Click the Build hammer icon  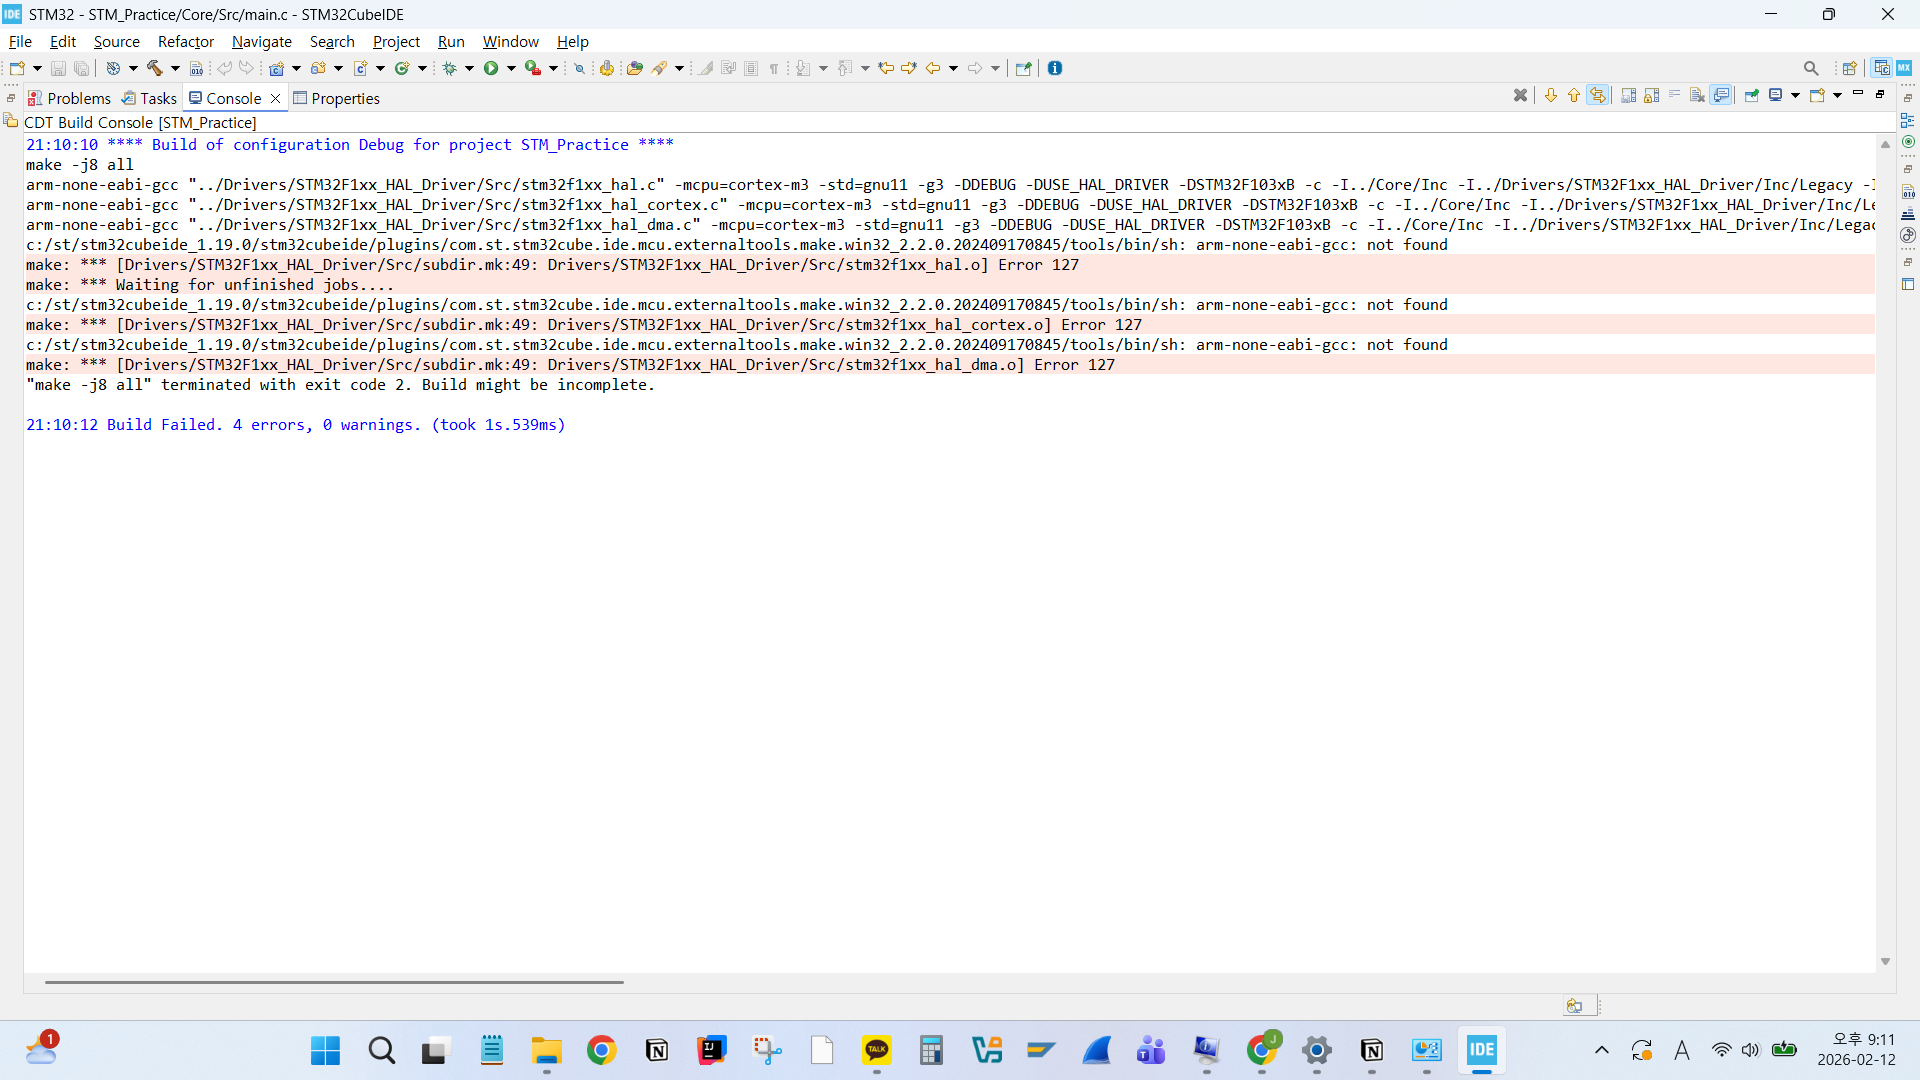pos(155,68)
